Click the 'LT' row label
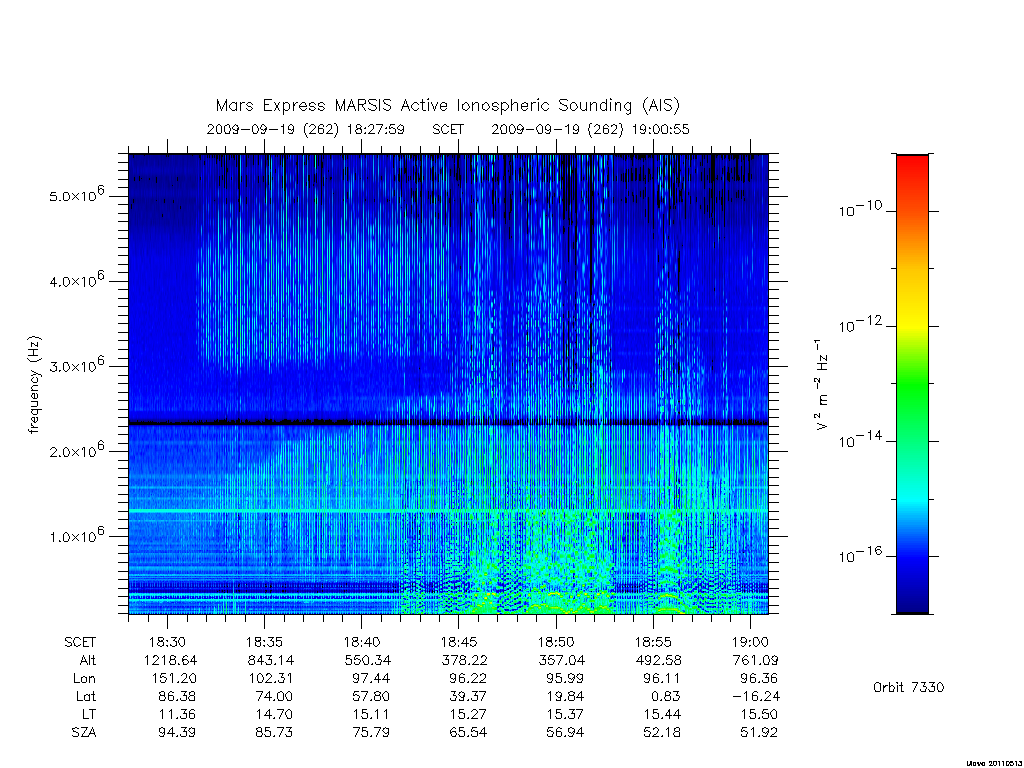1024x768 pixels. coord(89,714)
